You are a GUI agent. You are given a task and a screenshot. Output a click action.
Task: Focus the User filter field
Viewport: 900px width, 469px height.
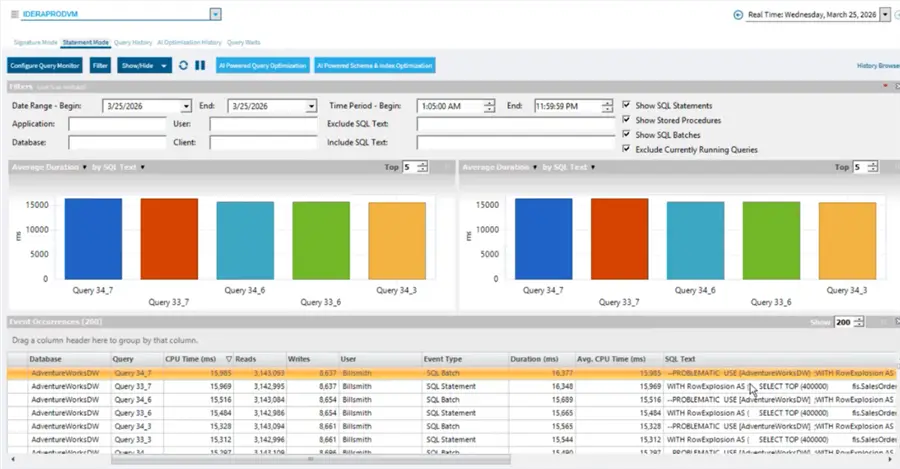263,124
